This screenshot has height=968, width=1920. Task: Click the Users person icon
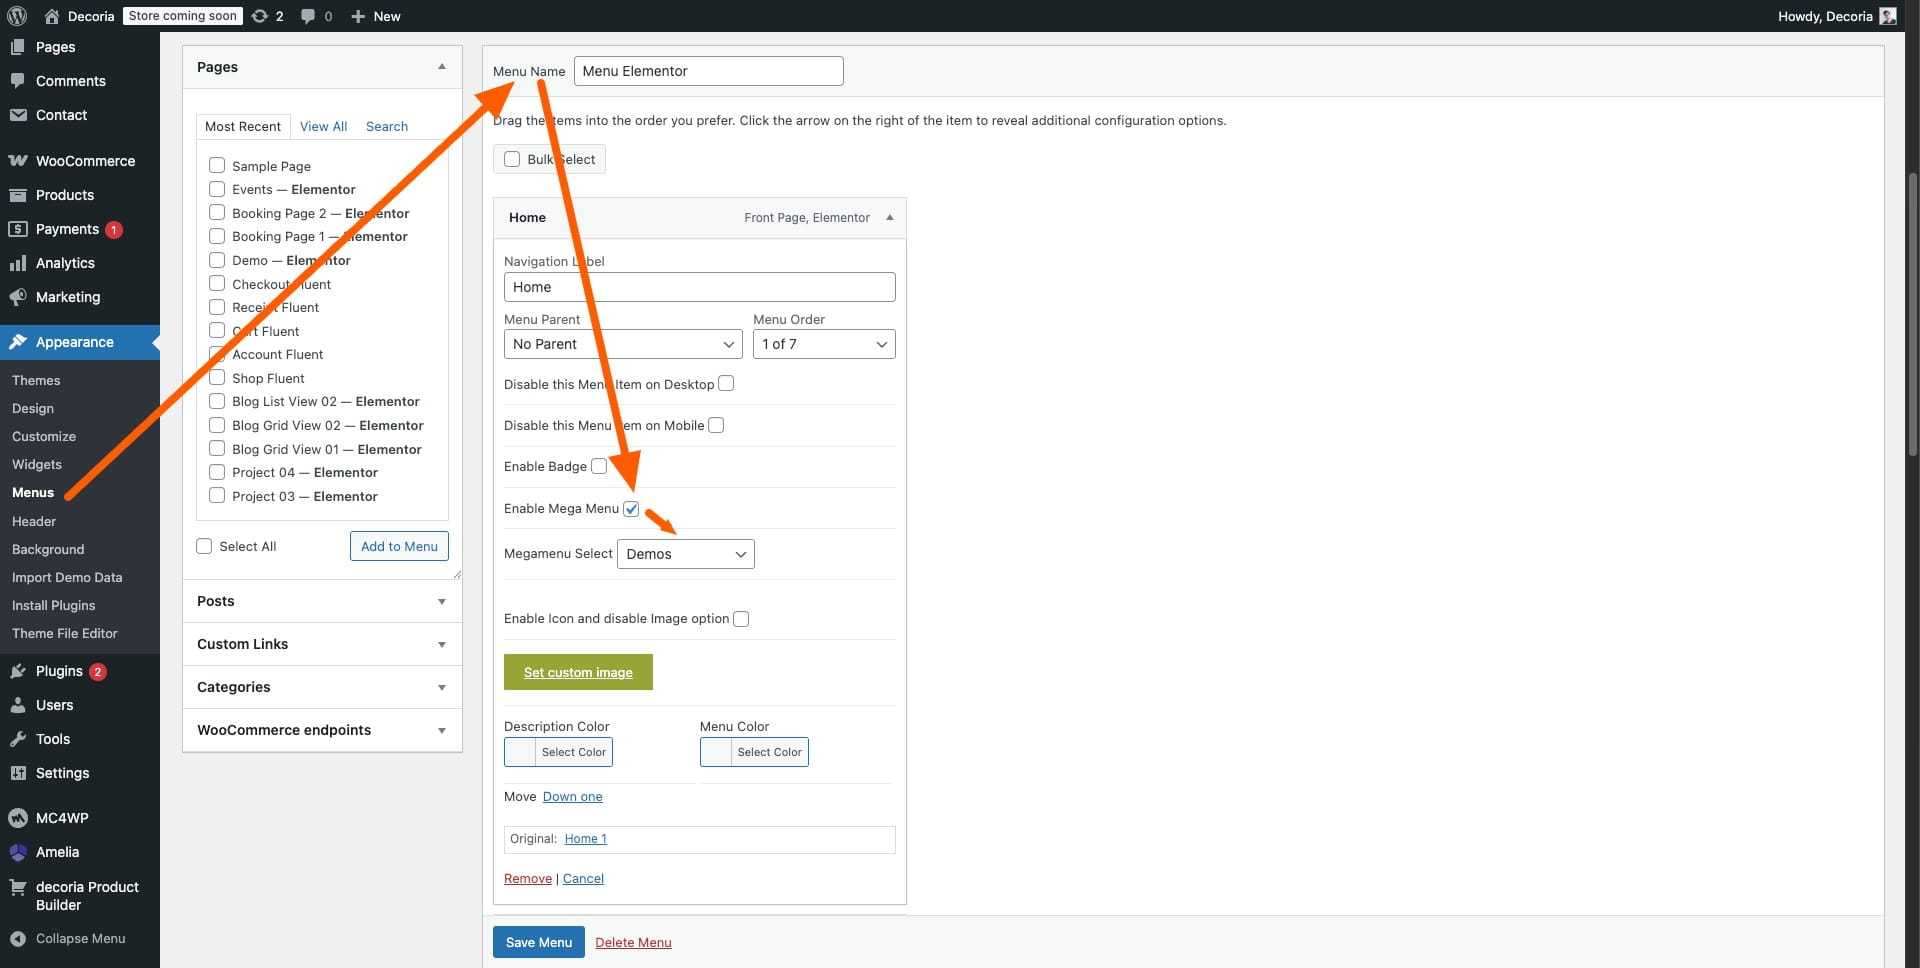[18, 705]
